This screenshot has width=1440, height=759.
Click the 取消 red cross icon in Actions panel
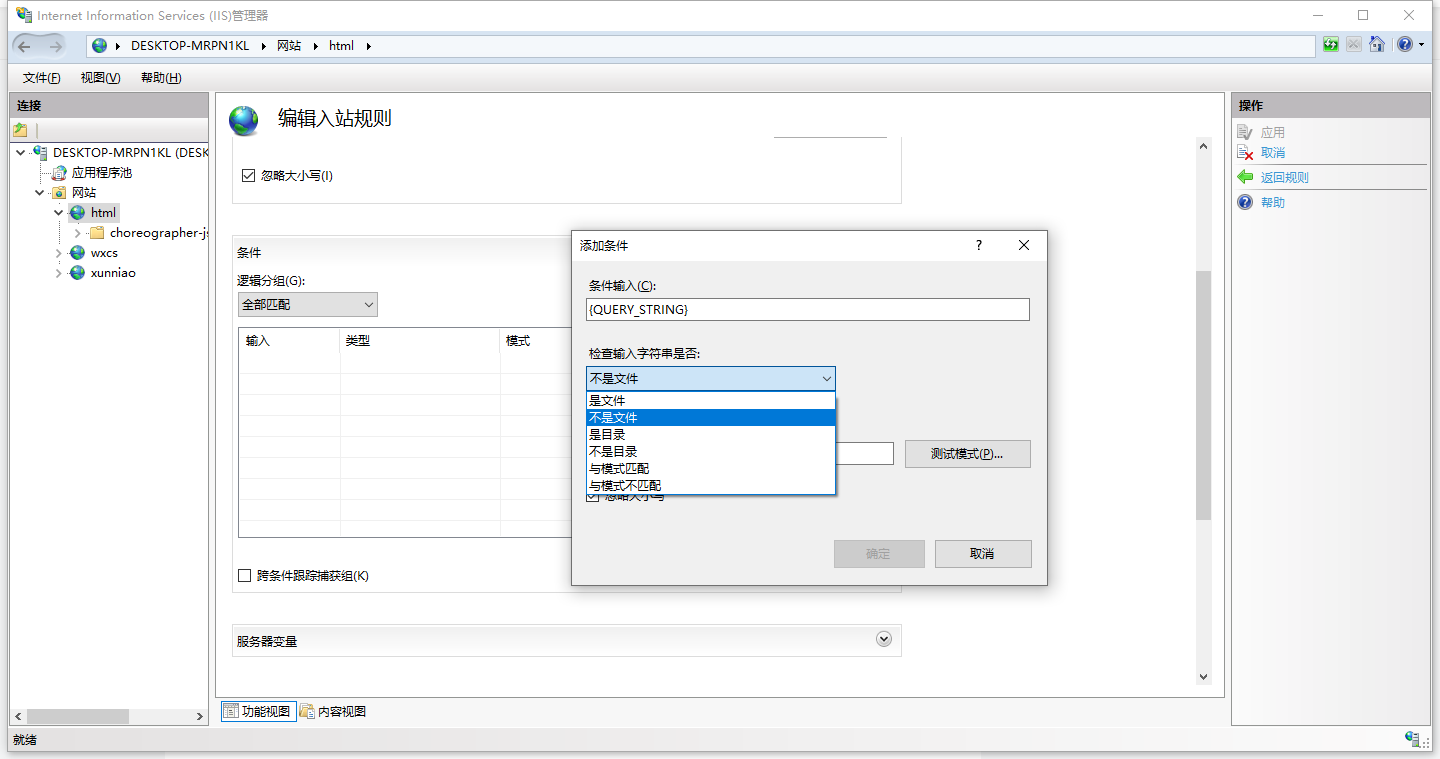point(1246,152)
